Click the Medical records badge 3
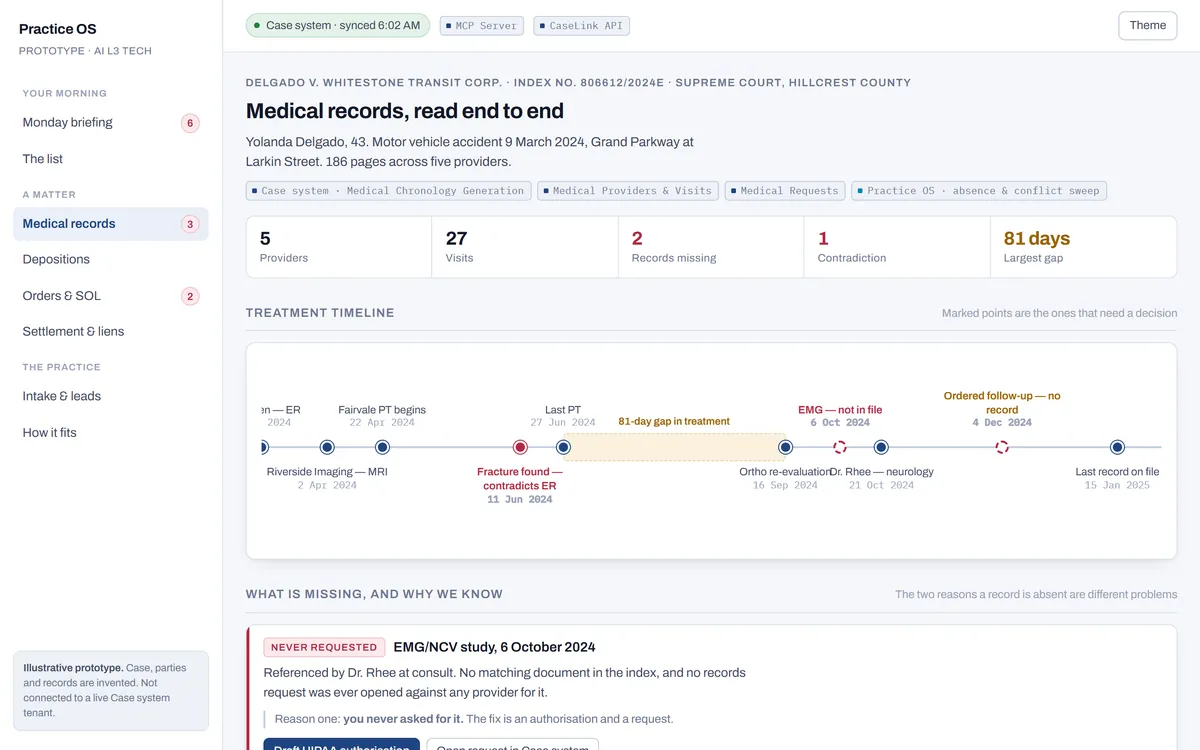 tap(190, 224)
